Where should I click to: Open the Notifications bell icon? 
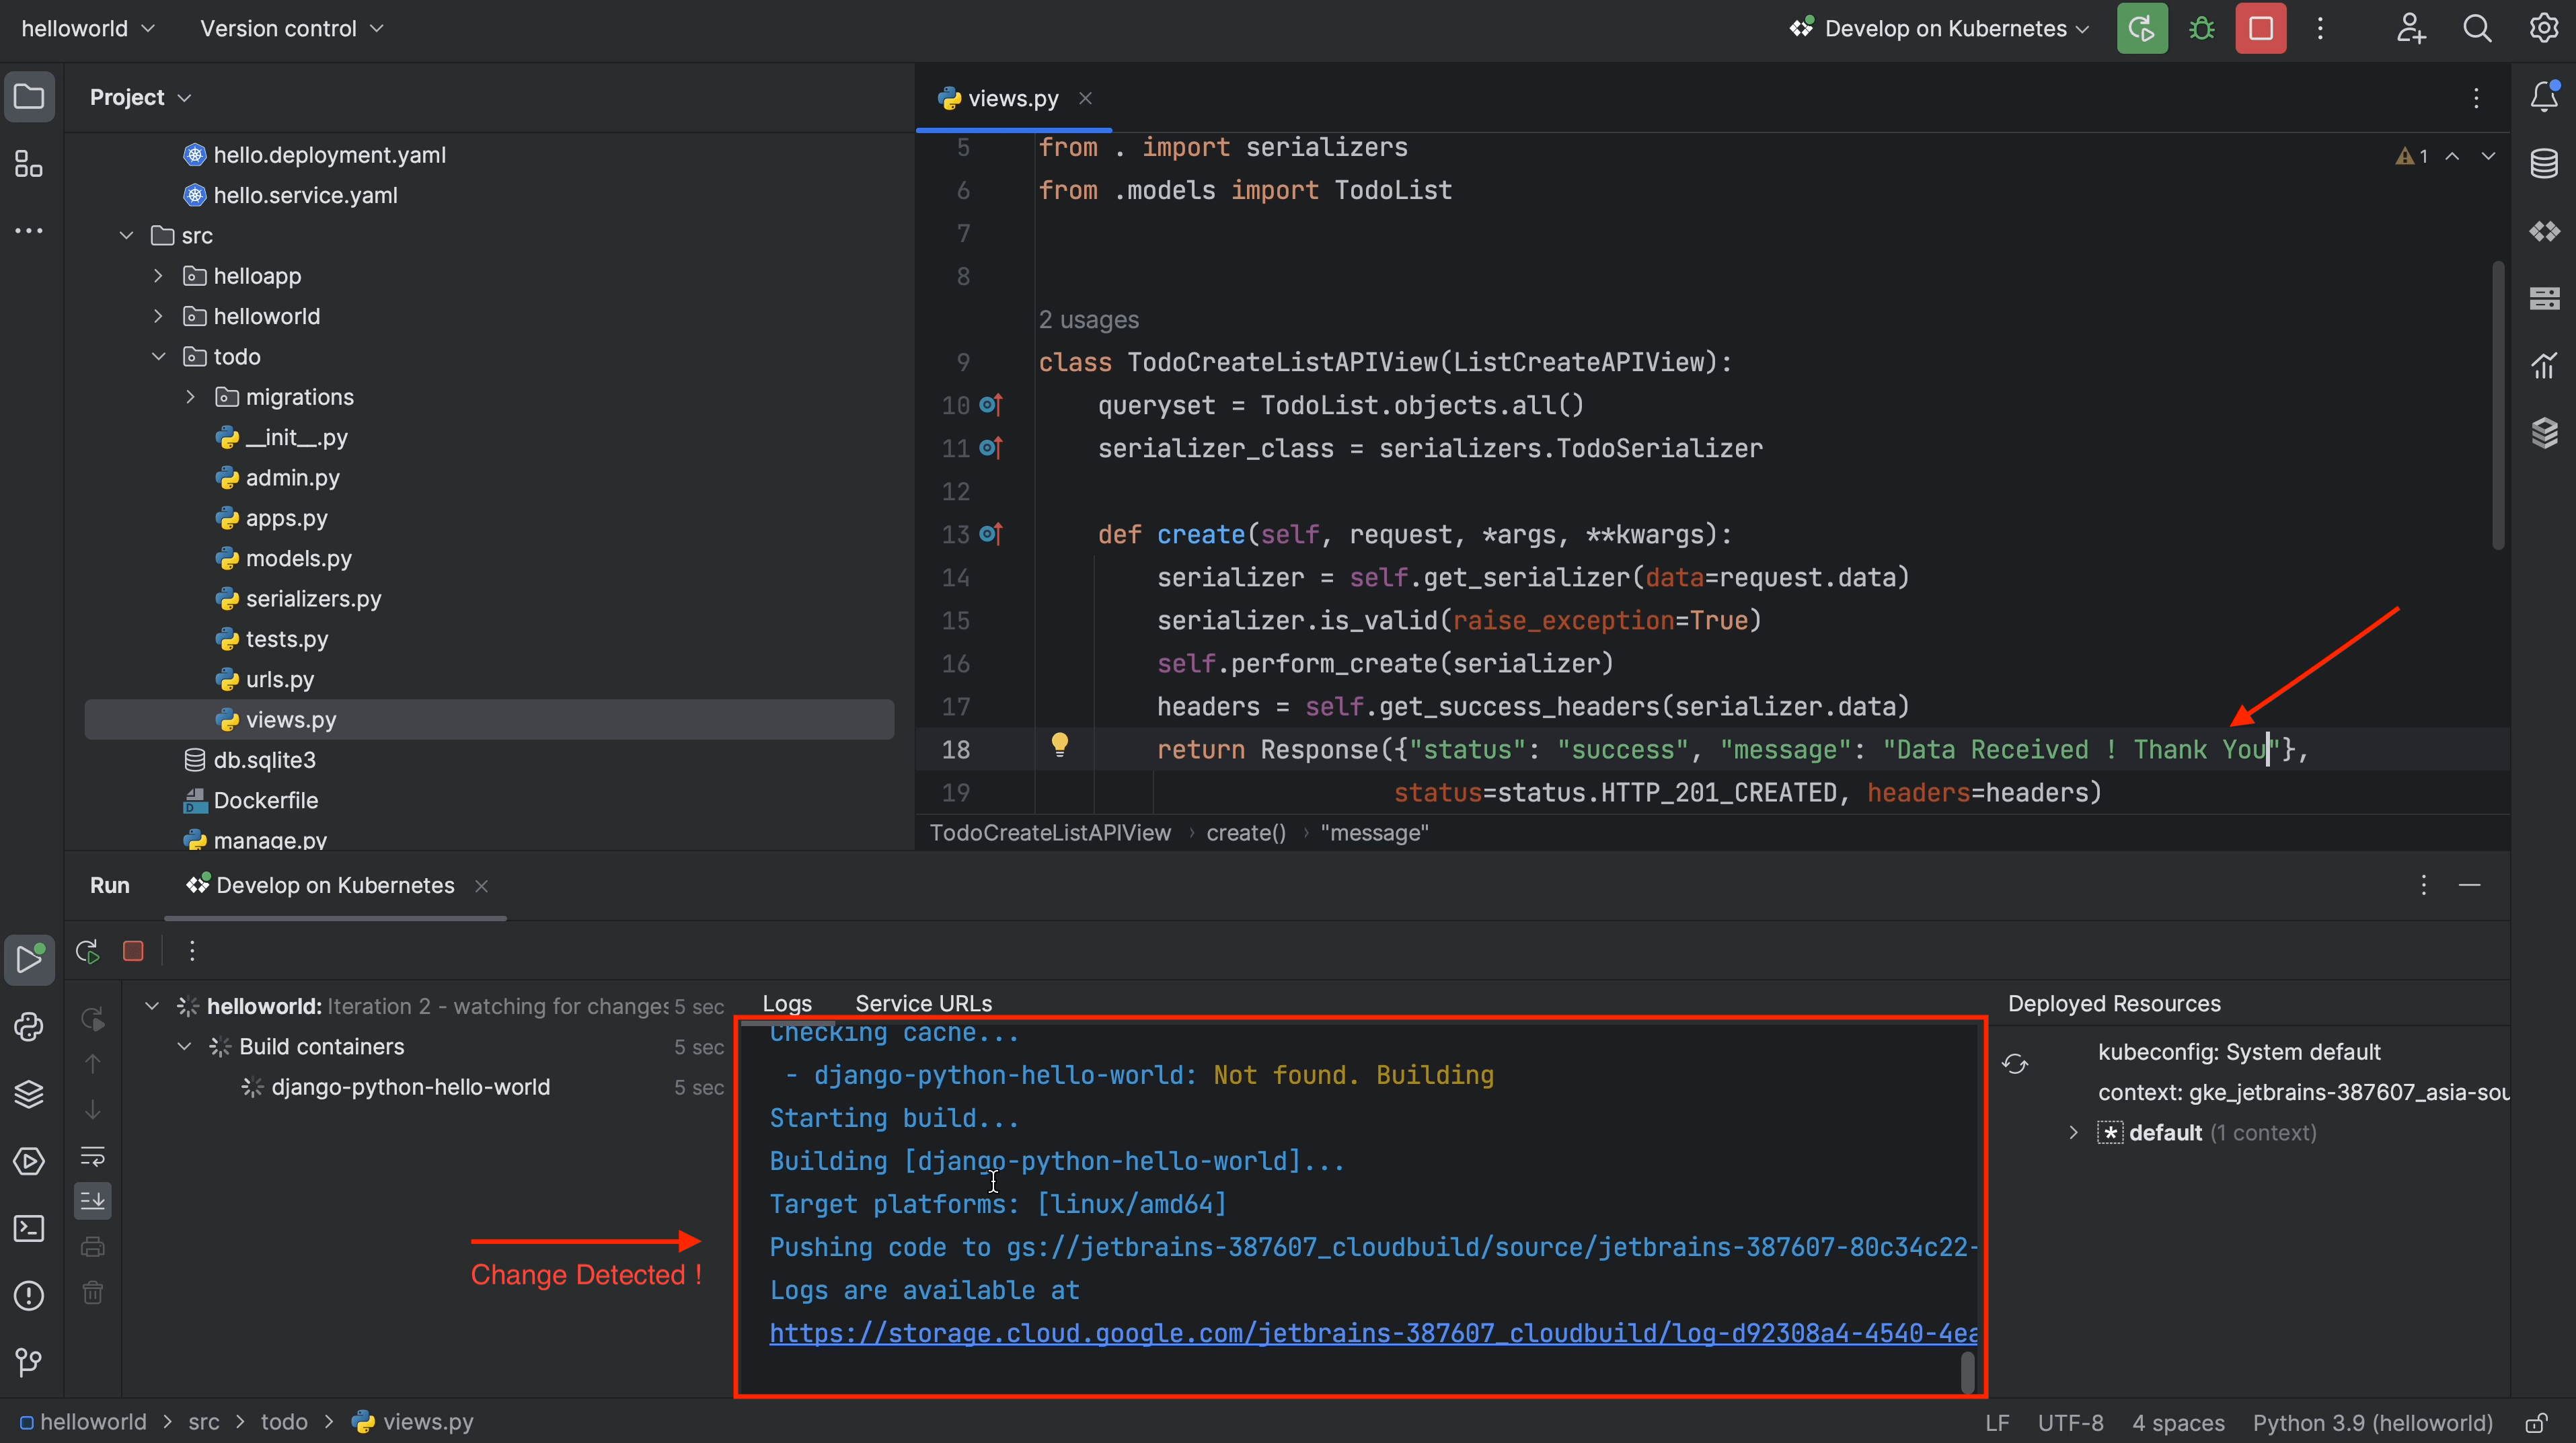point(2543,97)
